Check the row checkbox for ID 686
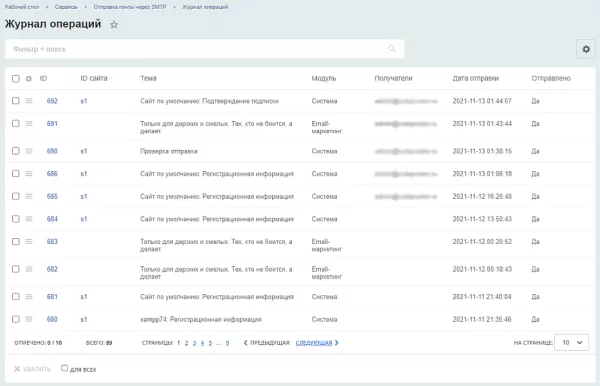600x386 pixels. point(16,173)
